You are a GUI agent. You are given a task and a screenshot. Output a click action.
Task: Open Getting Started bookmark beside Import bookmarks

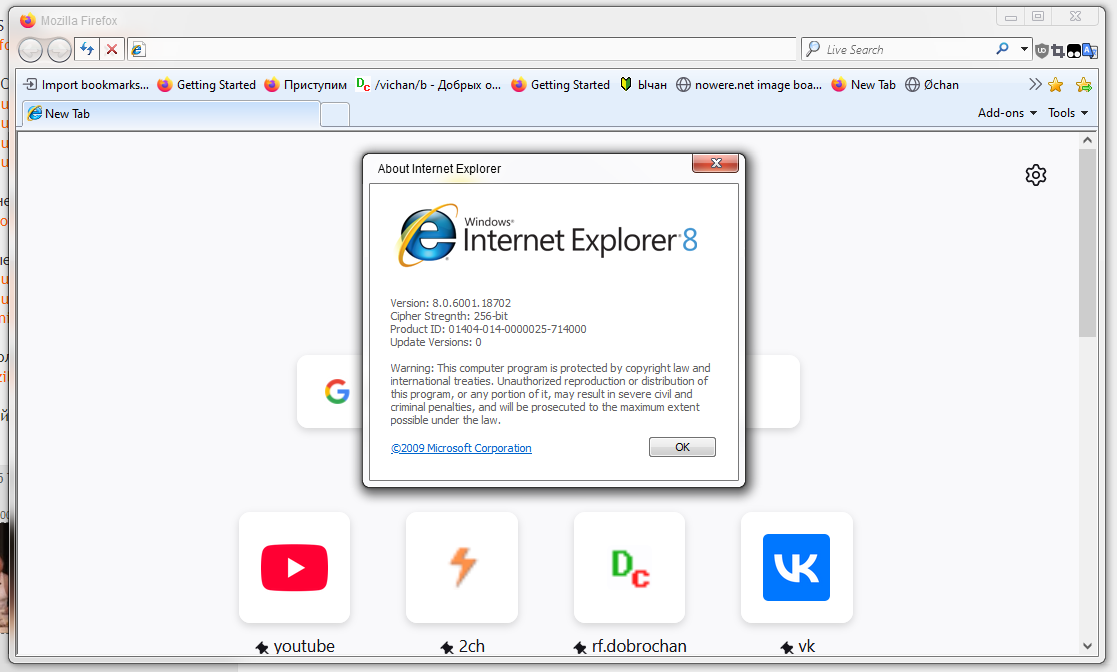[x=207, y=85]
